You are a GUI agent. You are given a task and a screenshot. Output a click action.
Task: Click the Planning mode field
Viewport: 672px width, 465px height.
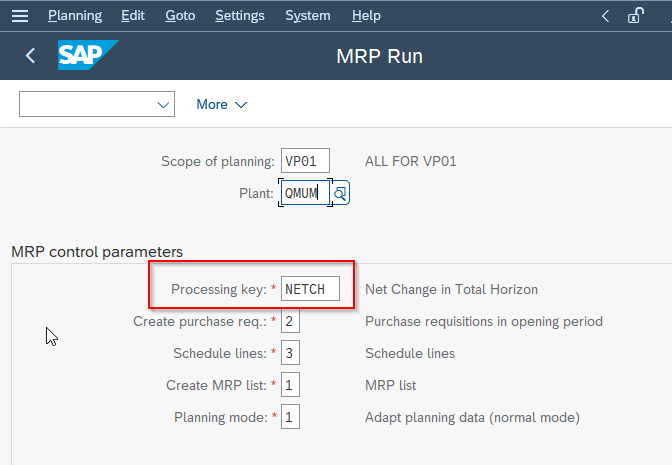[x=290, y=417]
